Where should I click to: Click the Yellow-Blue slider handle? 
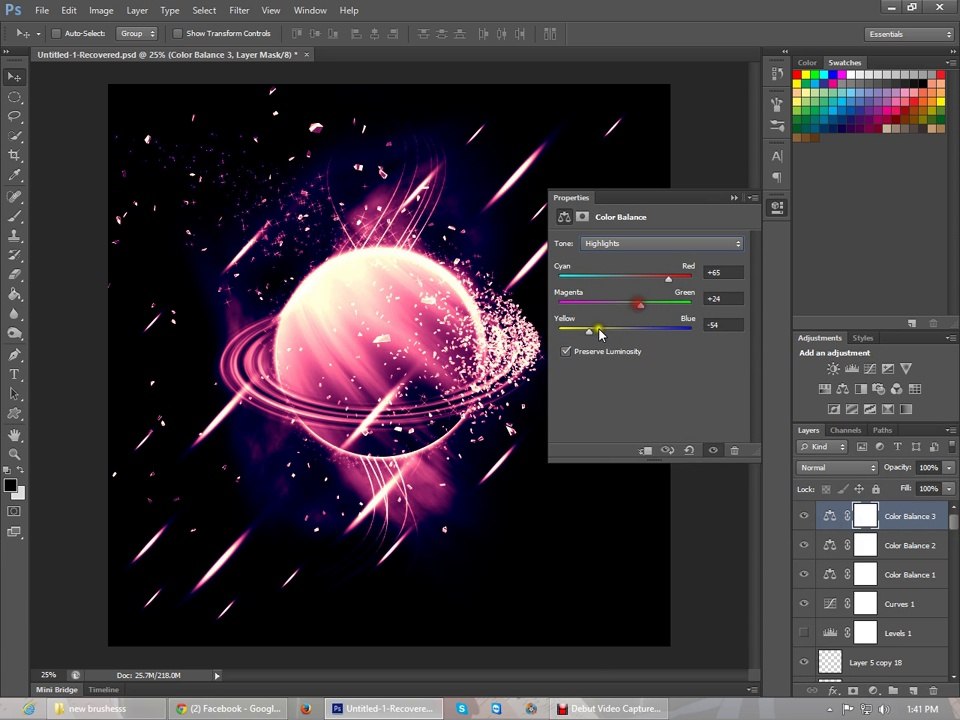point(589,332)
